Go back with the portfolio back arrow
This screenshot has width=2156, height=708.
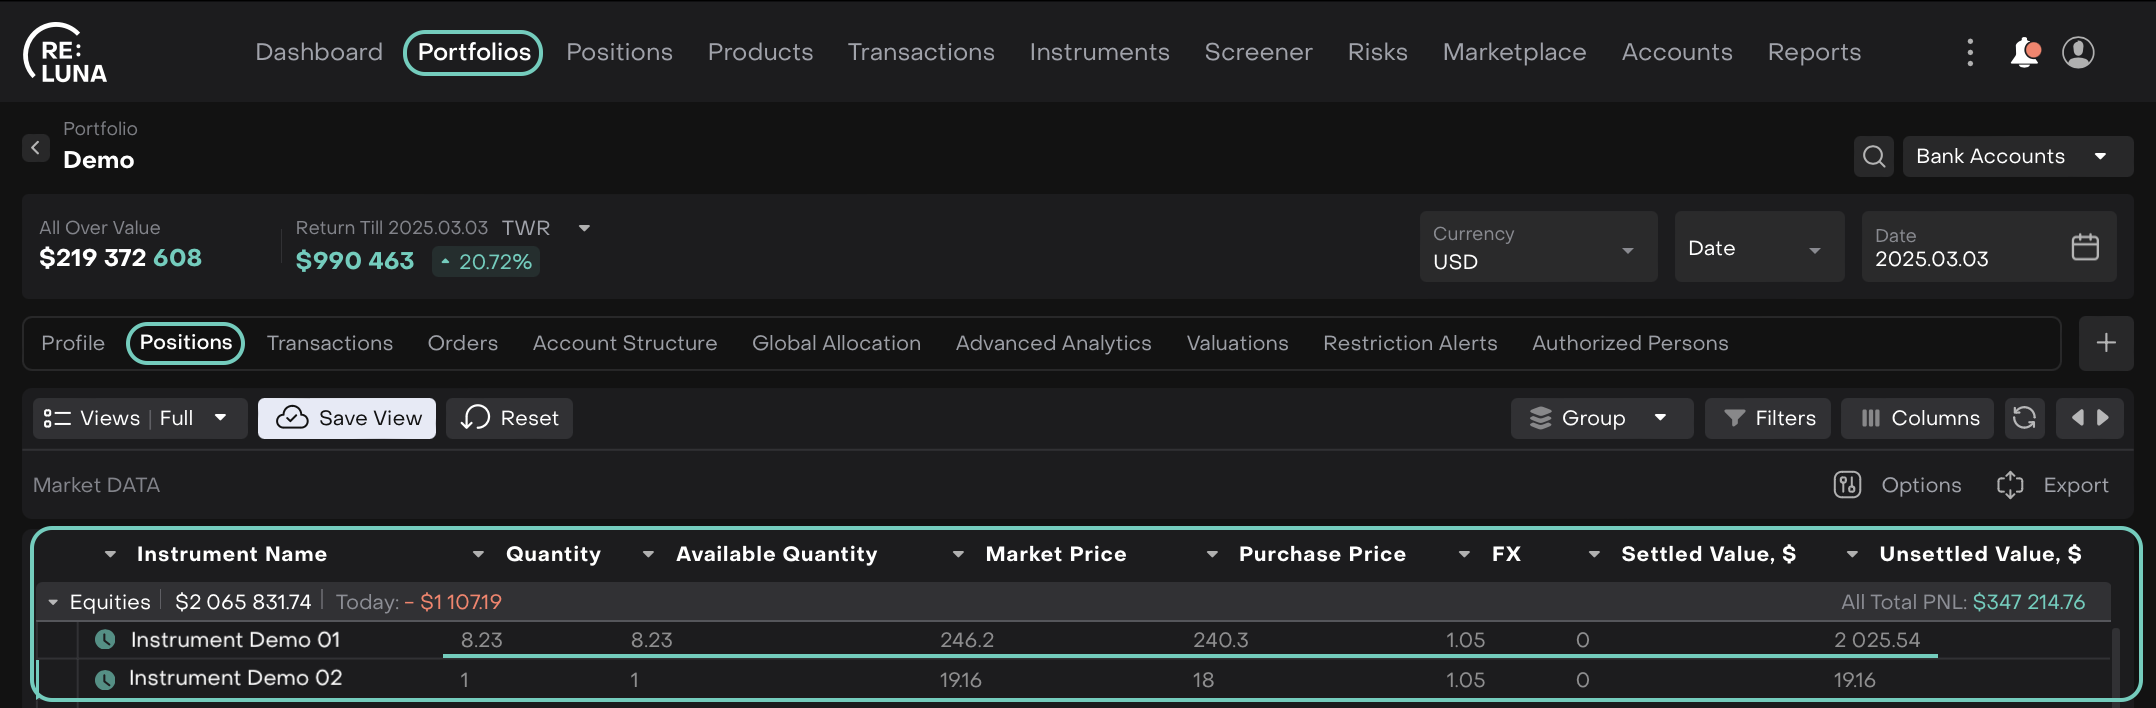pyautogui.click(x=36, y=148)
